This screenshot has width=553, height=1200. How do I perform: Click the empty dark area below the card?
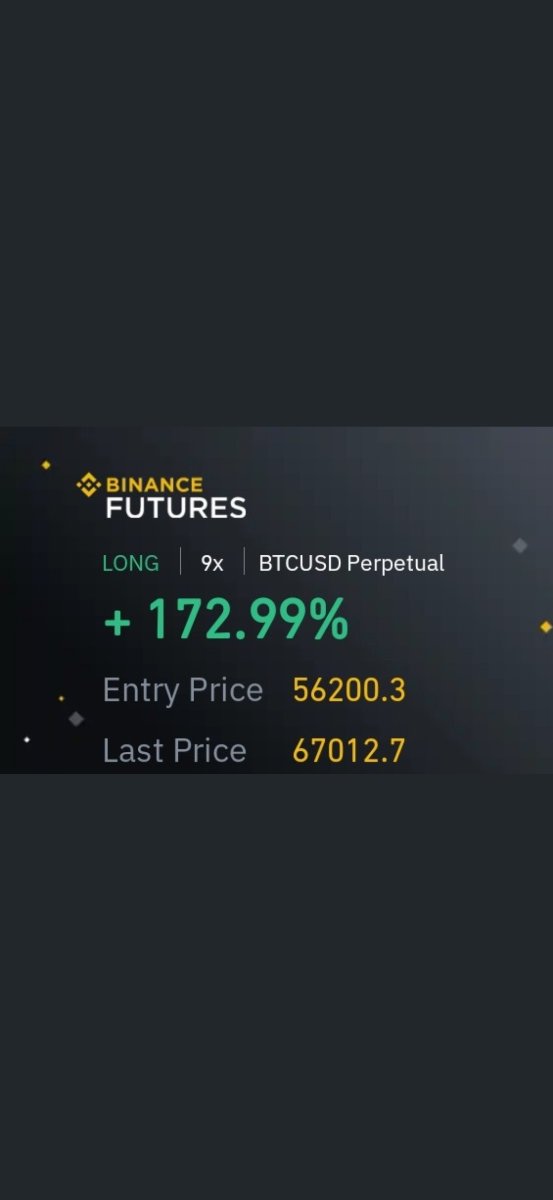pos(276,986)
